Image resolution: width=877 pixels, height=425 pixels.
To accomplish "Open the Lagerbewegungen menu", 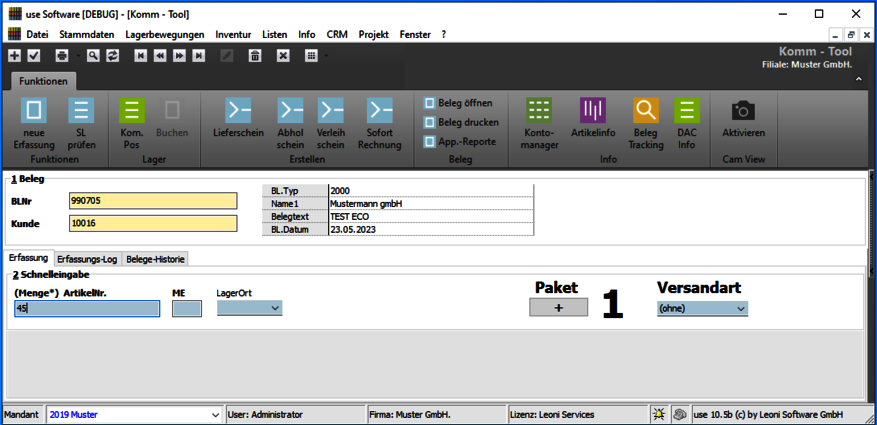I will [x=165, y=34].
